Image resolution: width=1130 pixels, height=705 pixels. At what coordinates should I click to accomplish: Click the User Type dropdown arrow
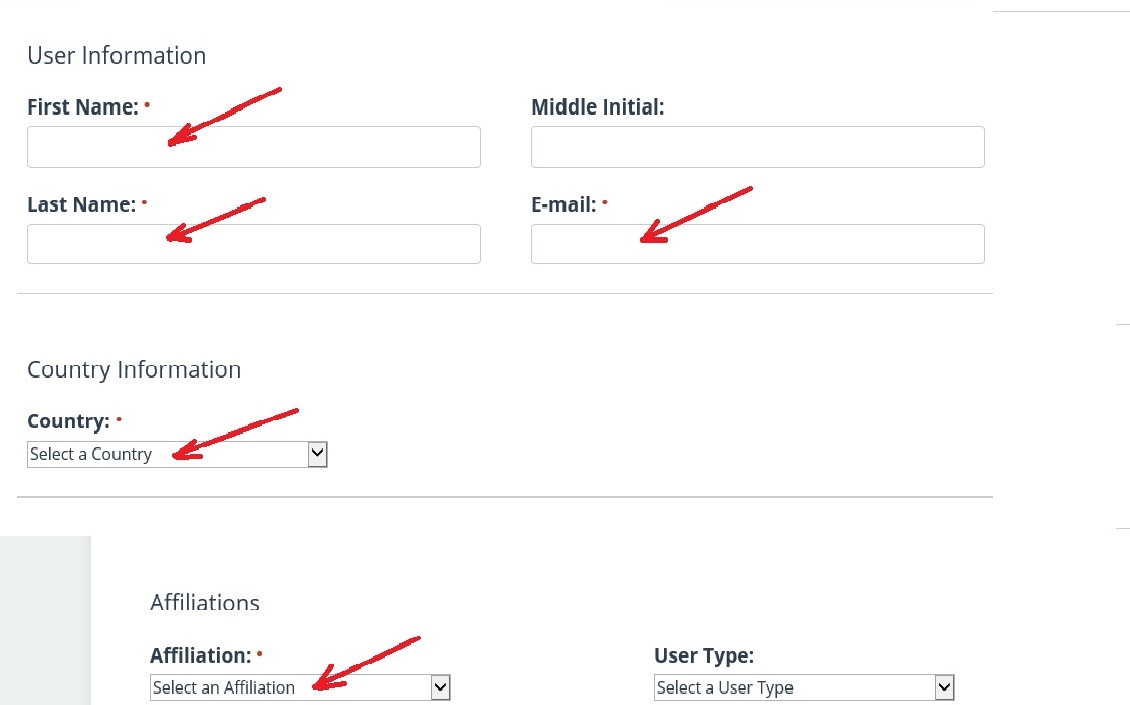click(944, 688)
